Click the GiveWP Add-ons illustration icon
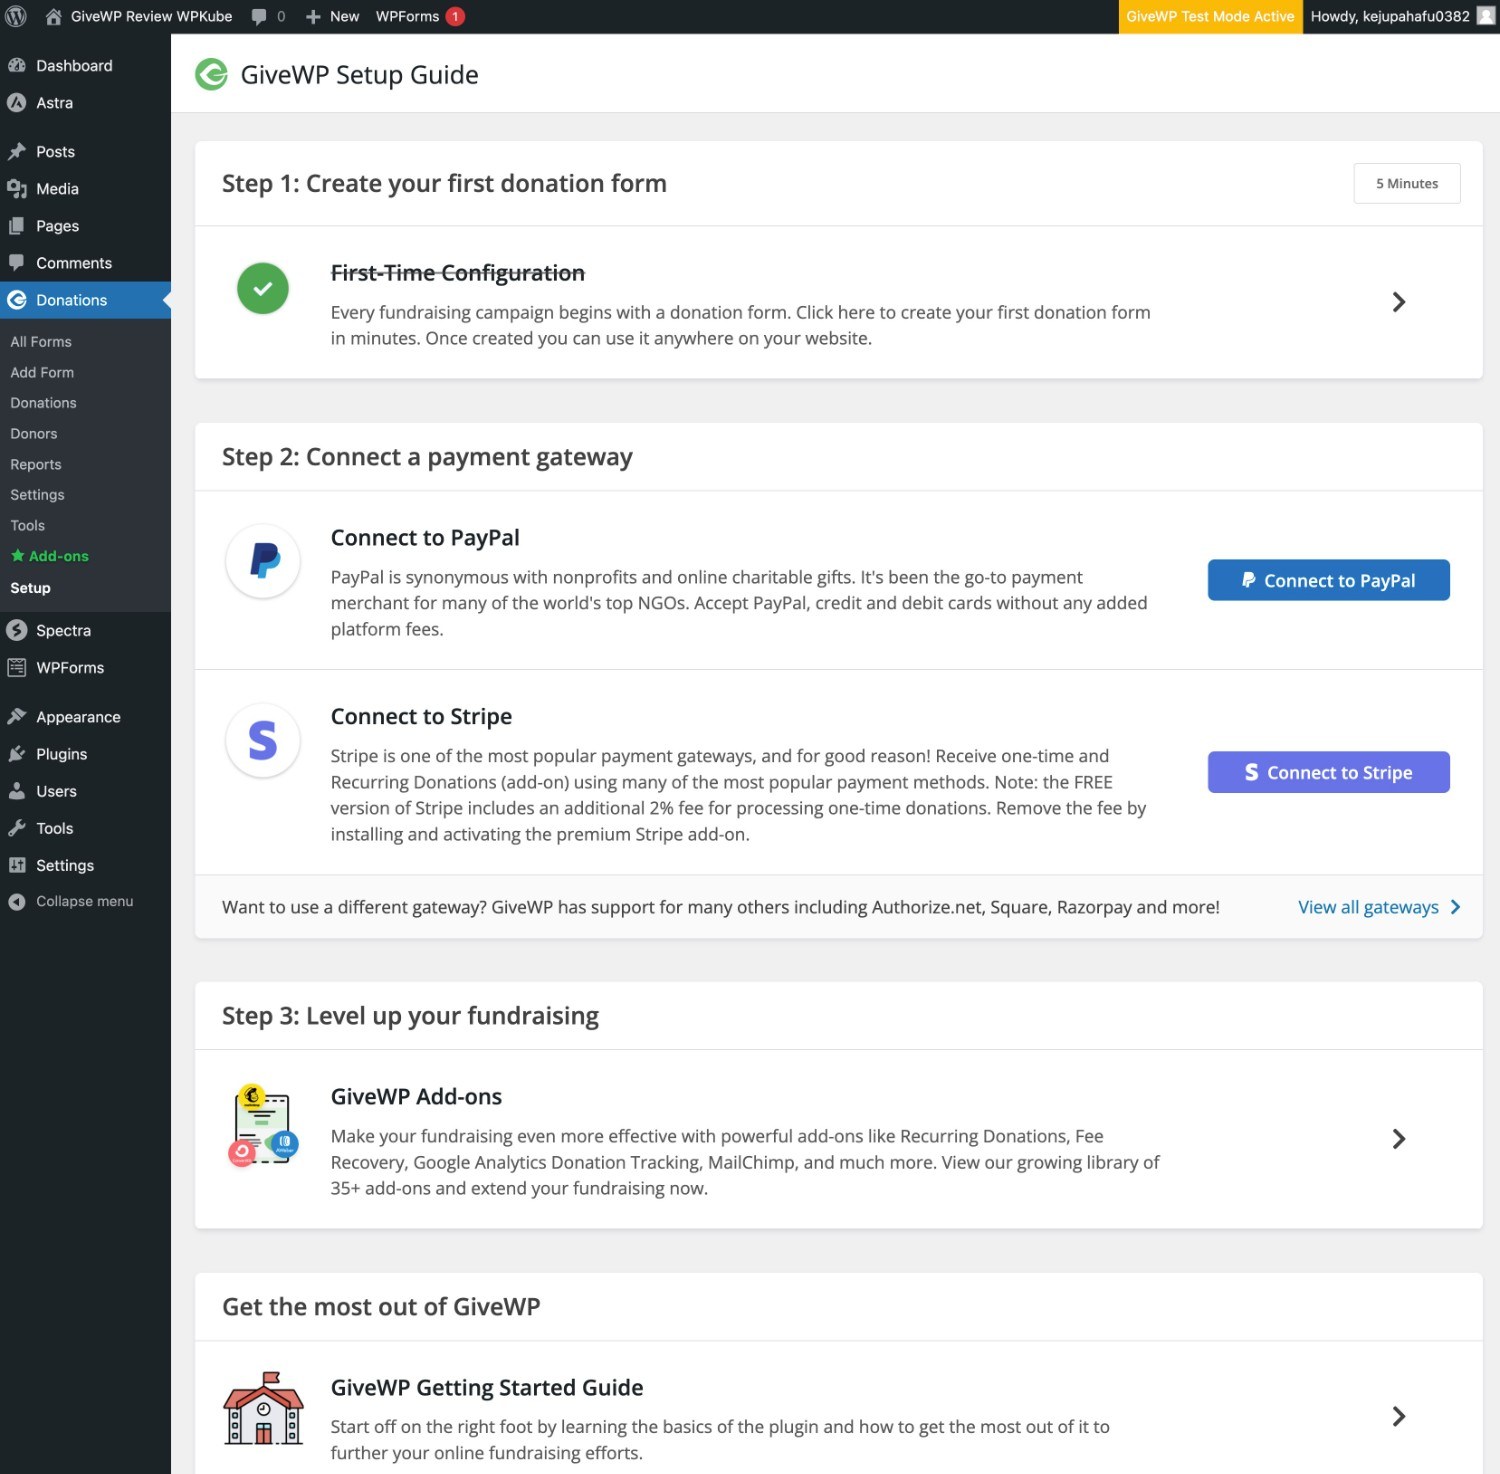This screenshot has height=1474, width=1500. pyautogui.click(x=263, y=1126)
